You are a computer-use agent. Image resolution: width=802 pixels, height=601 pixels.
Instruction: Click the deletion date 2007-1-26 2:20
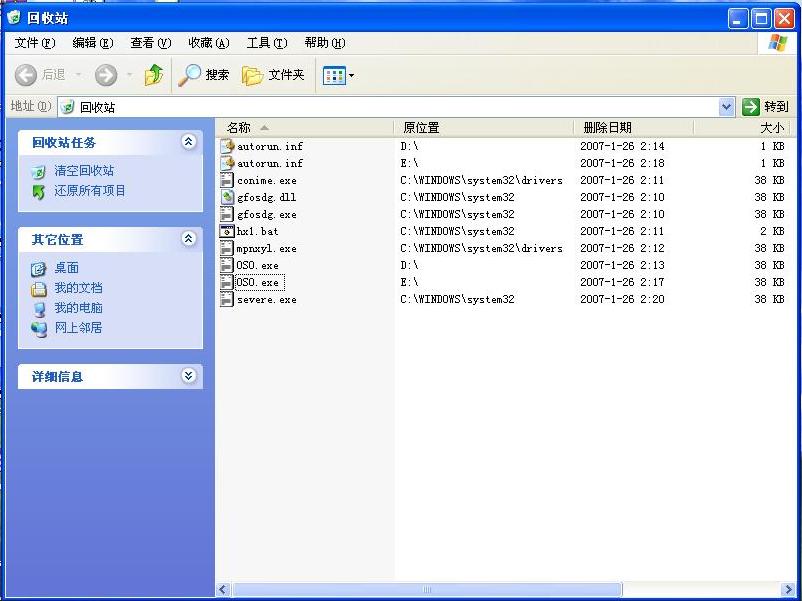tap(622, 299)
